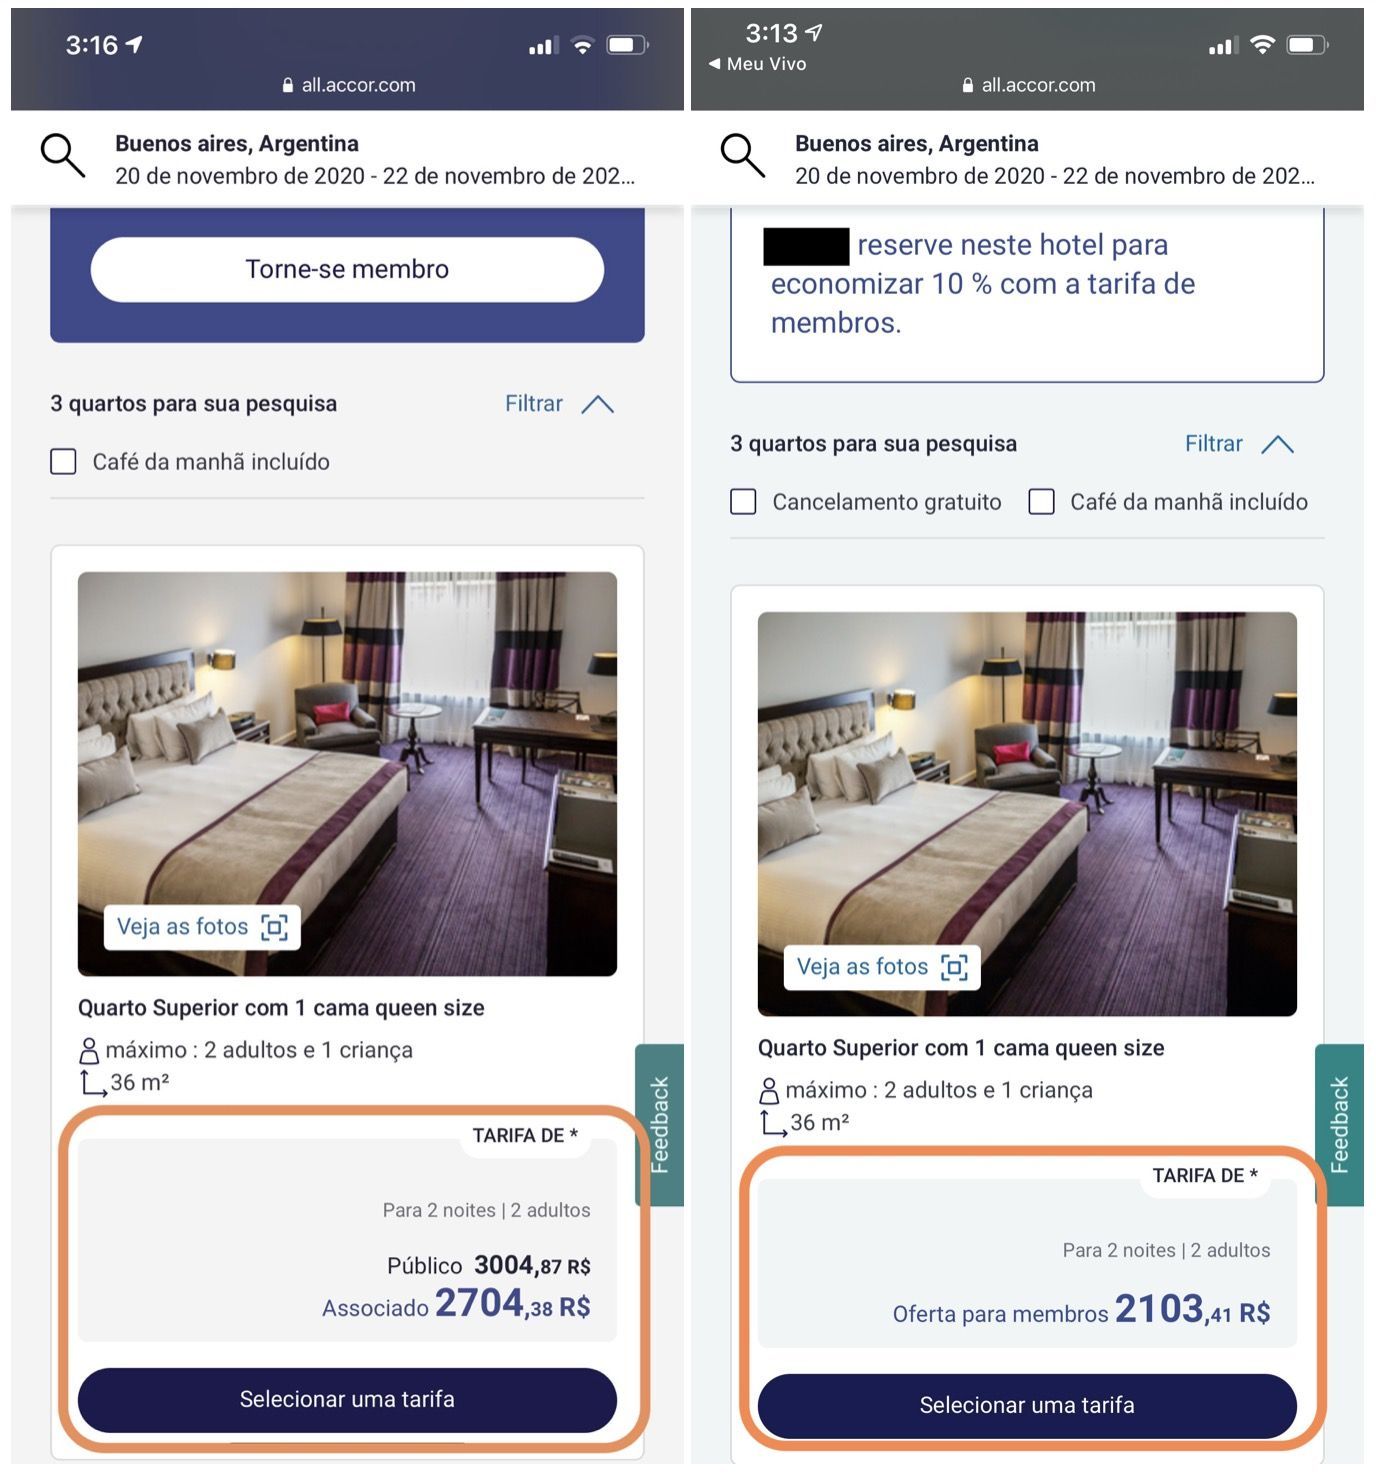Click 'Torne-se membro' button
Image resolution: width=1376 pixels, height=1482 pixels.
click(347, 270)
